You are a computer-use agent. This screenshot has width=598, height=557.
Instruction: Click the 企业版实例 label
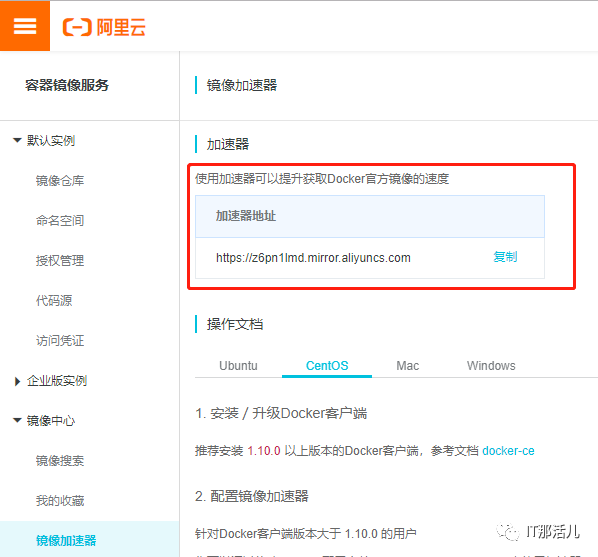pyautogui.click(x=57, y=381)
